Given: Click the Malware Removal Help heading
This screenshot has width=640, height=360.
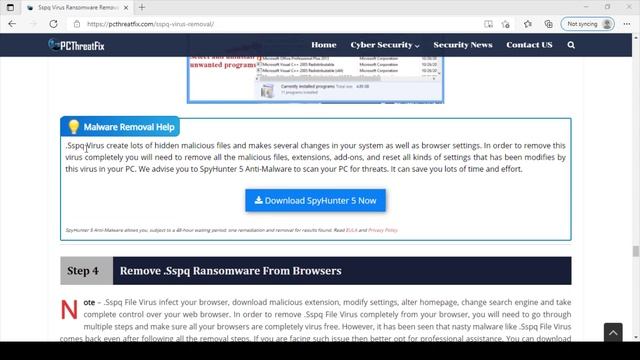Looking at the screenshot, I should 129,127.
